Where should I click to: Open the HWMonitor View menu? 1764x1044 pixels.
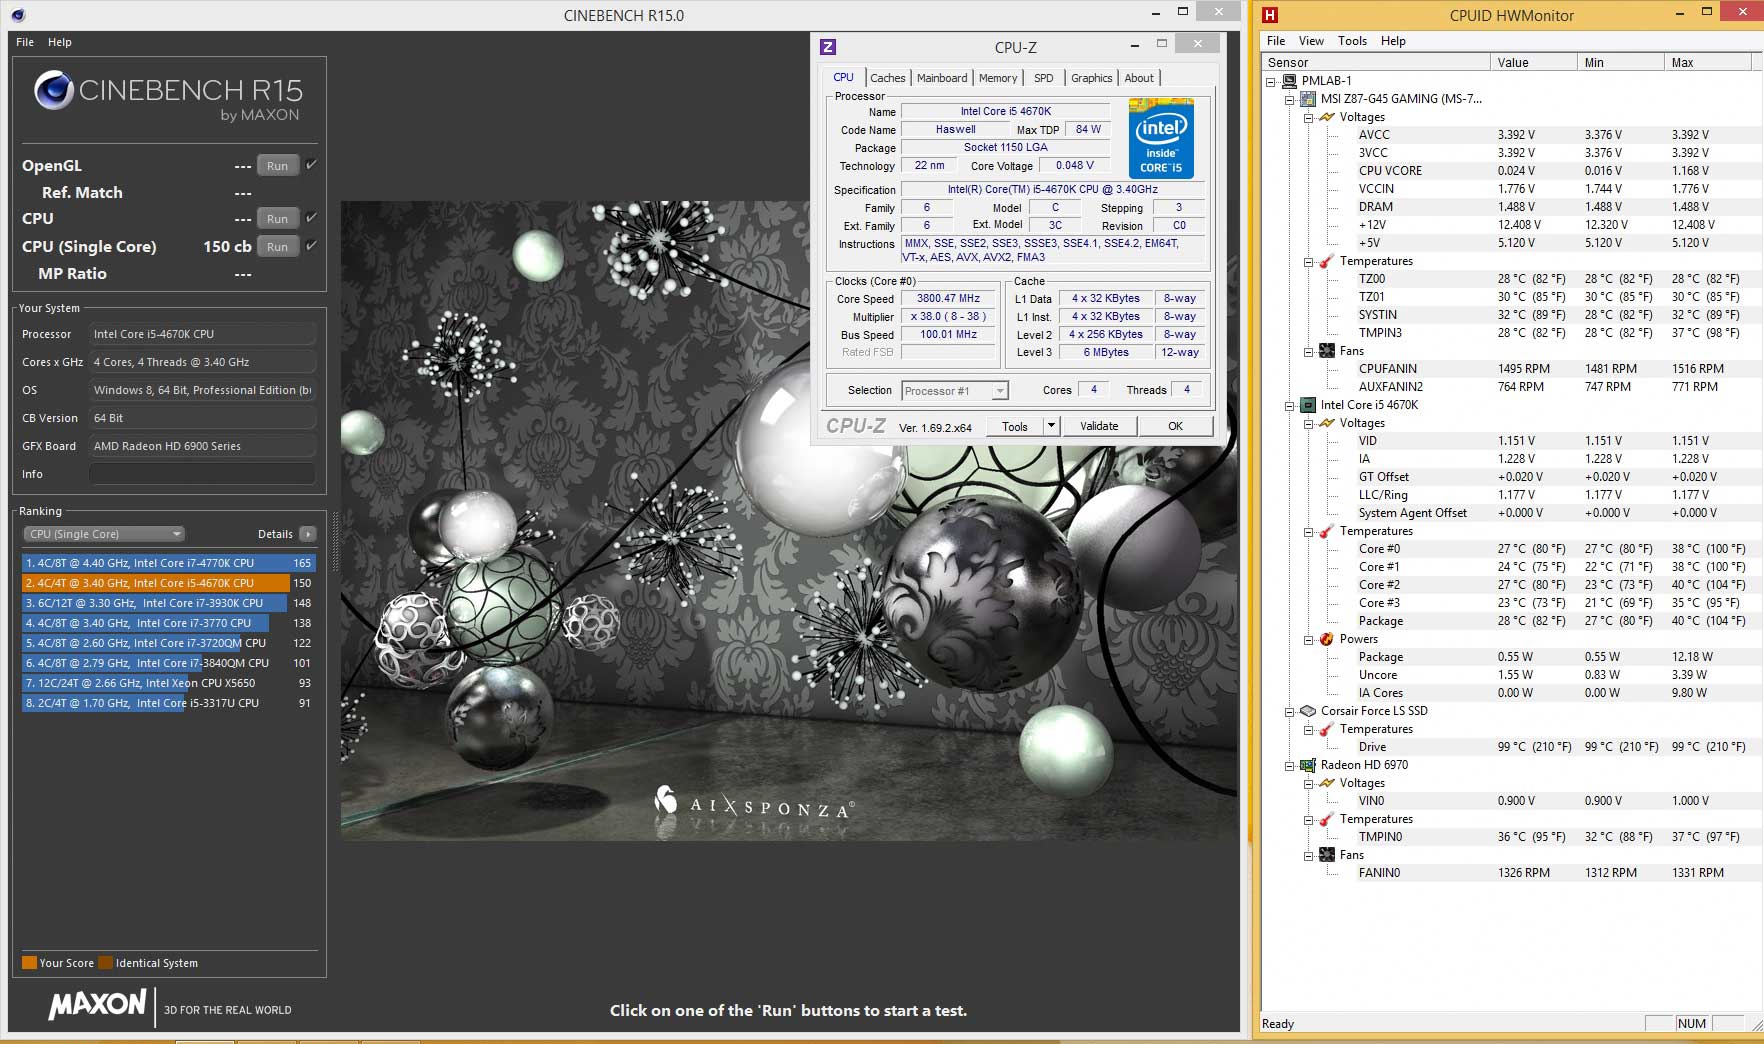tap(1311, 41)
